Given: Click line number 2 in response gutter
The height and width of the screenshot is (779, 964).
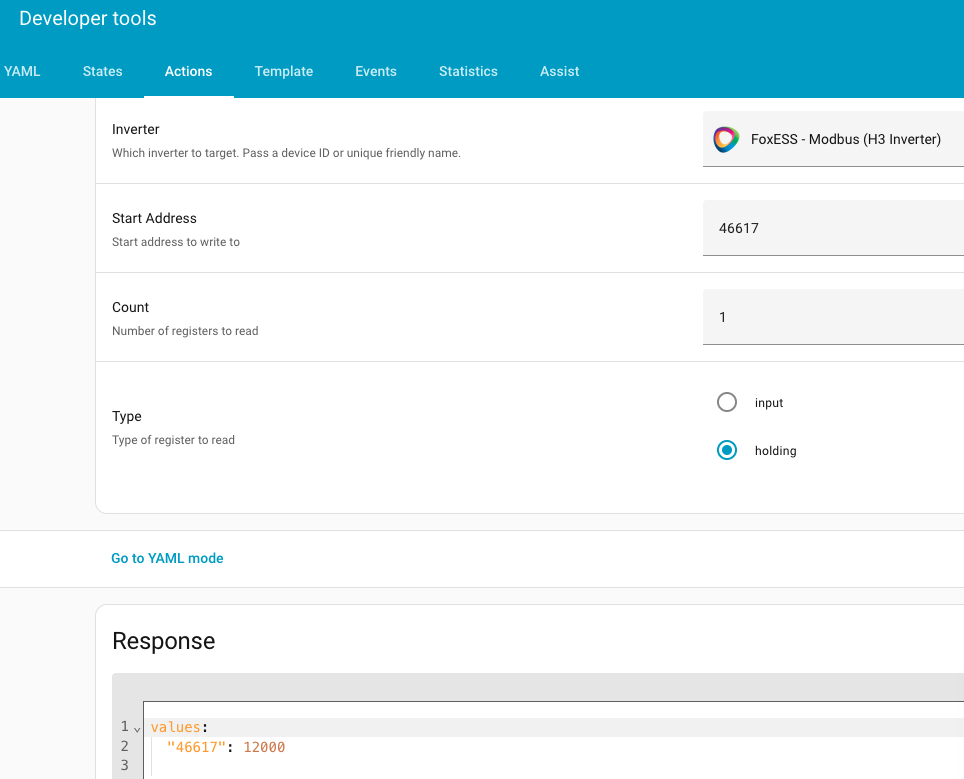Looking at the screenshot, I should (x=125, y=746).
